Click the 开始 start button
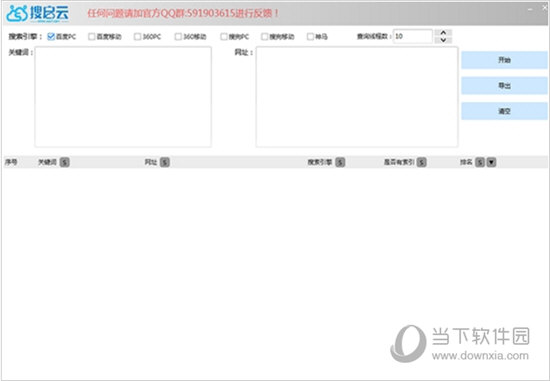This screenshot has width=550, height=381. [x=504, y=60]
